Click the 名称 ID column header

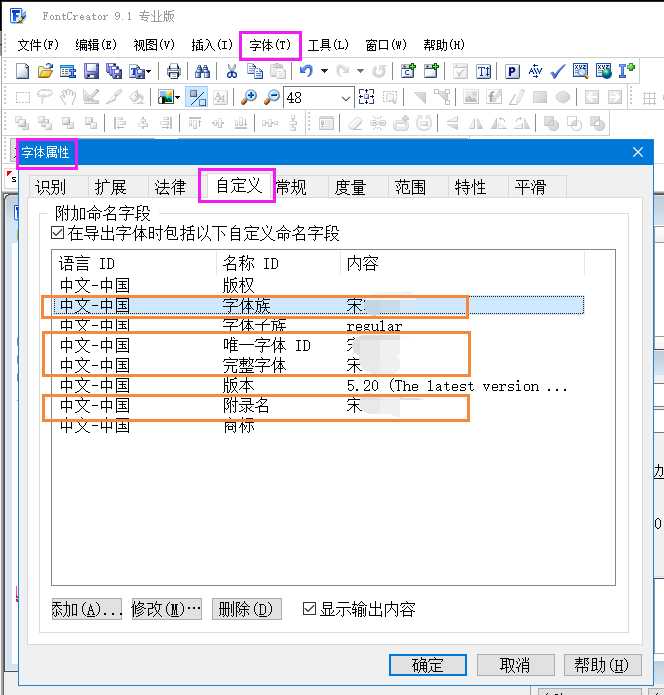(x=278, y=264)
